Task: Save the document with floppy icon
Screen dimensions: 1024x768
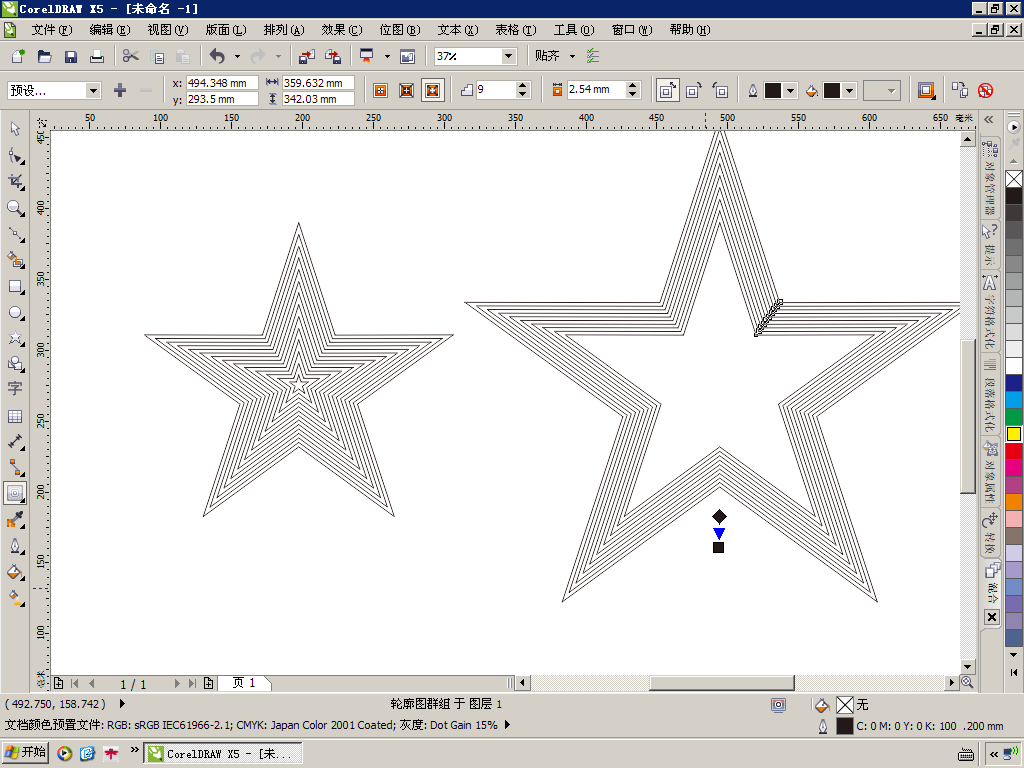Action: 71,56
